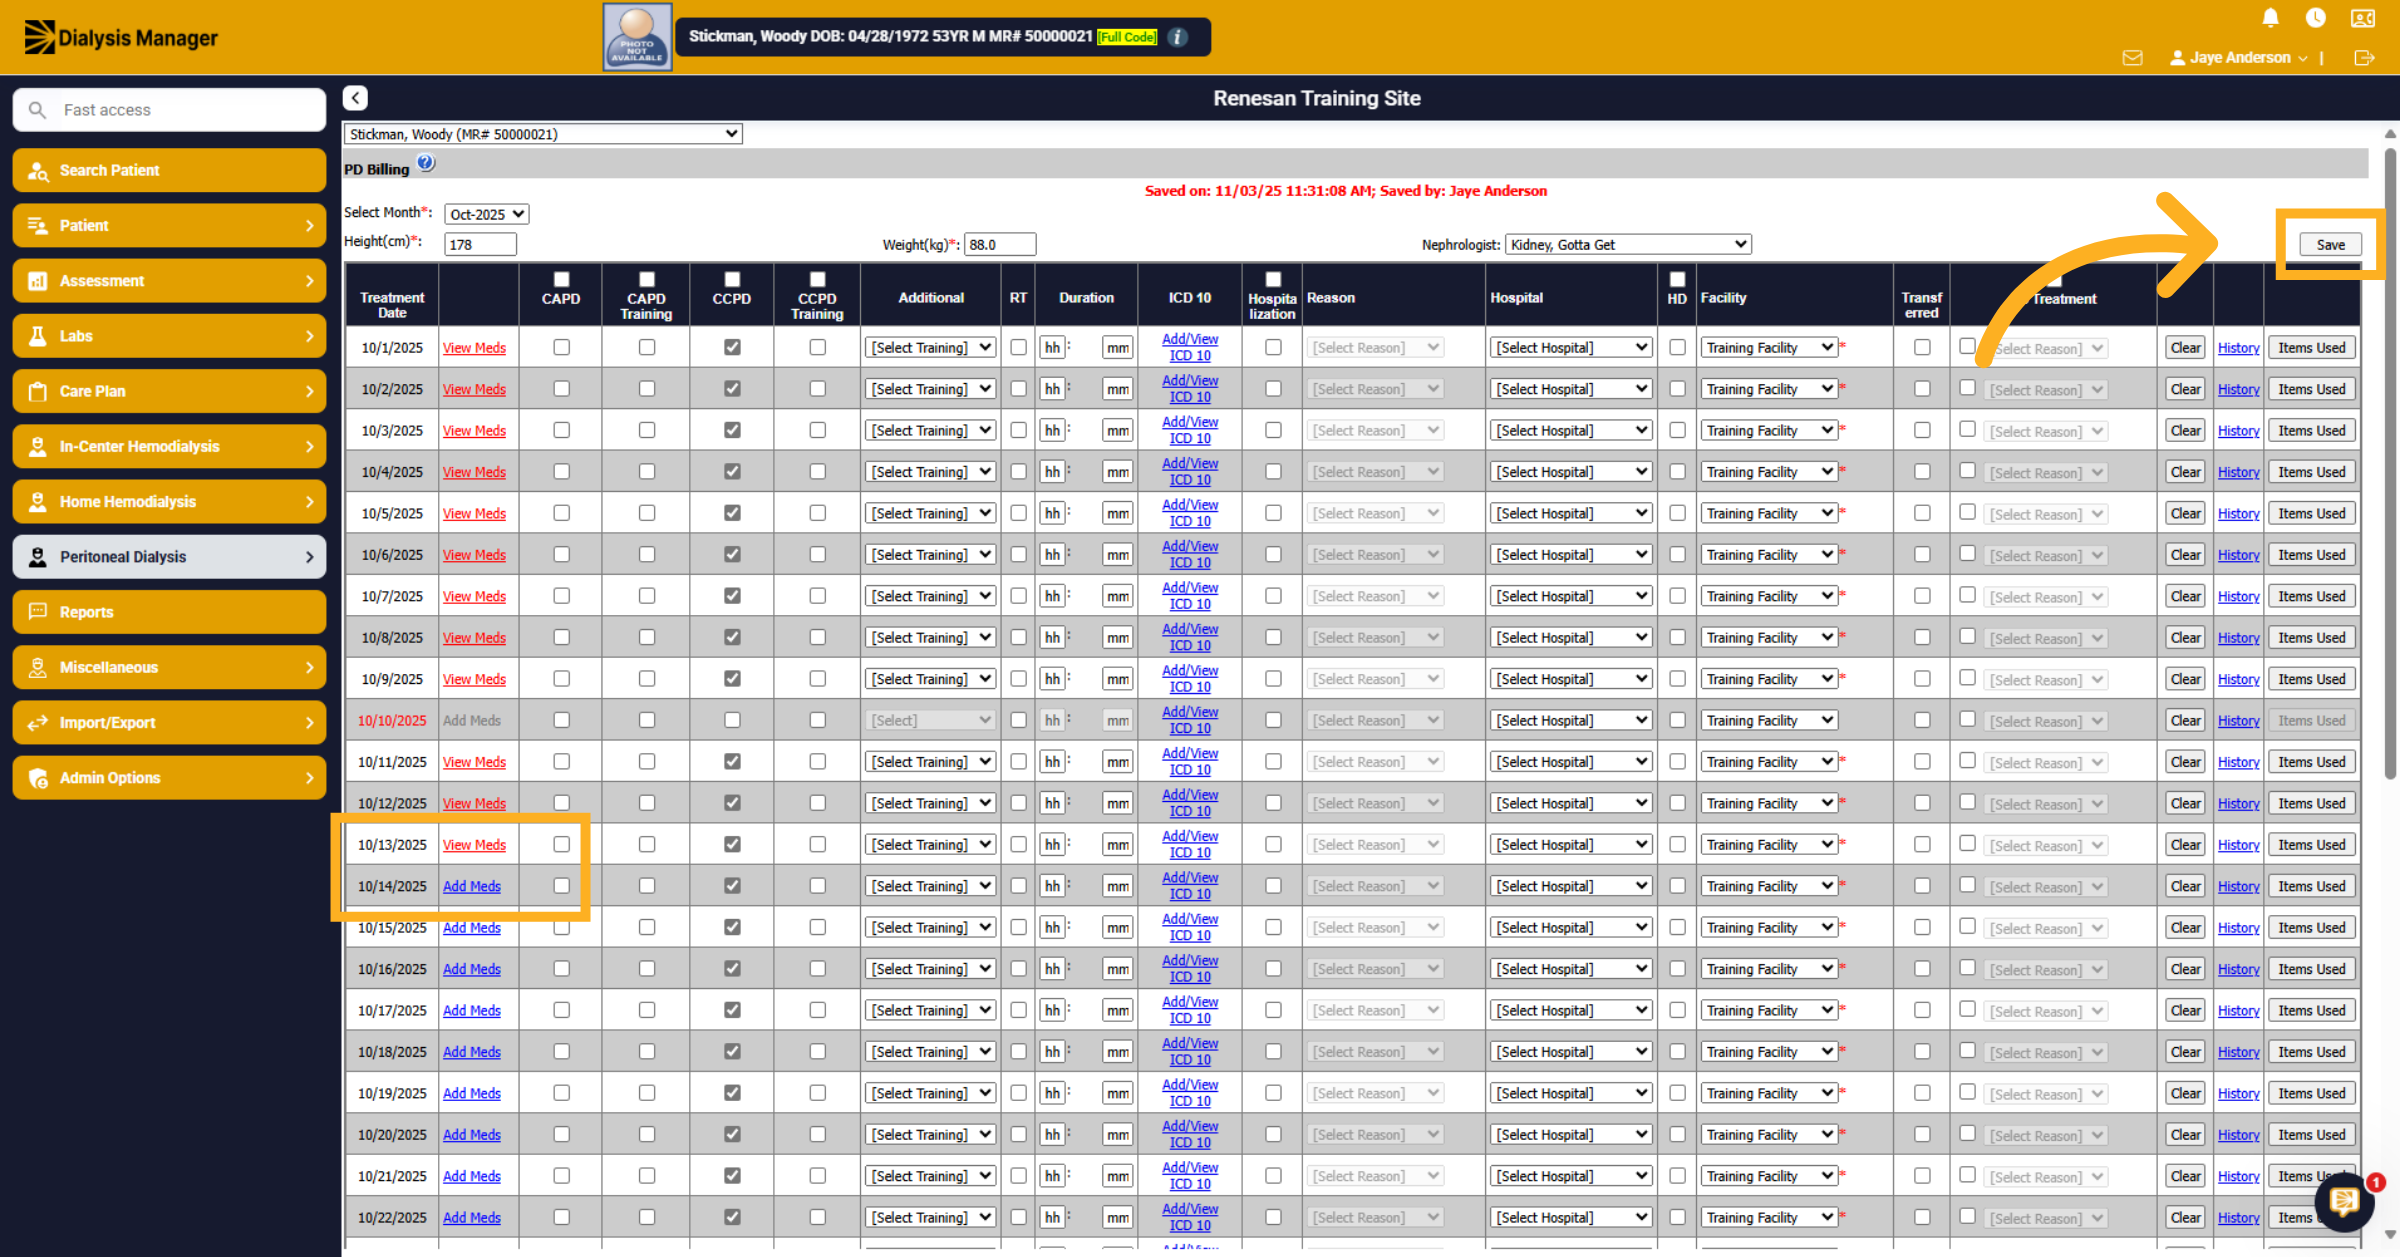This screenshot has height=1257, width=2400.
Task: Open the Jaye Anderson user menu
Action: pyautogui.click(x=2238, y=58)
